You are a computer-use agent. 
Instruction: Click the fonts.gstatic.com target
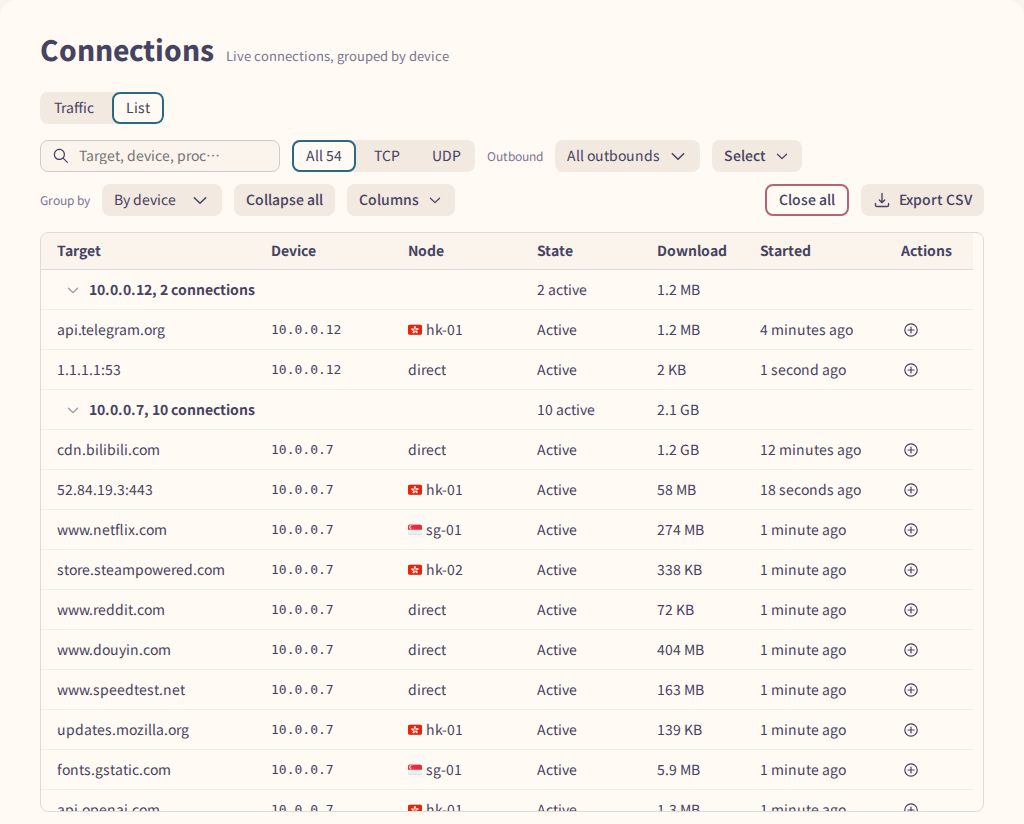pos(114,770)
